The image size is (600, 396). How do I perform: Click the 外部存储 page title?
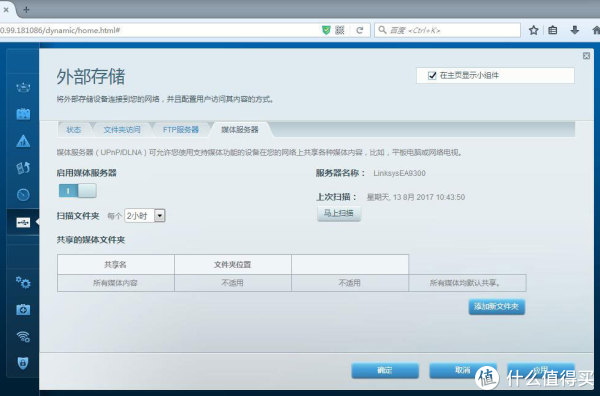pyautogui.click(x=91, y=77)
